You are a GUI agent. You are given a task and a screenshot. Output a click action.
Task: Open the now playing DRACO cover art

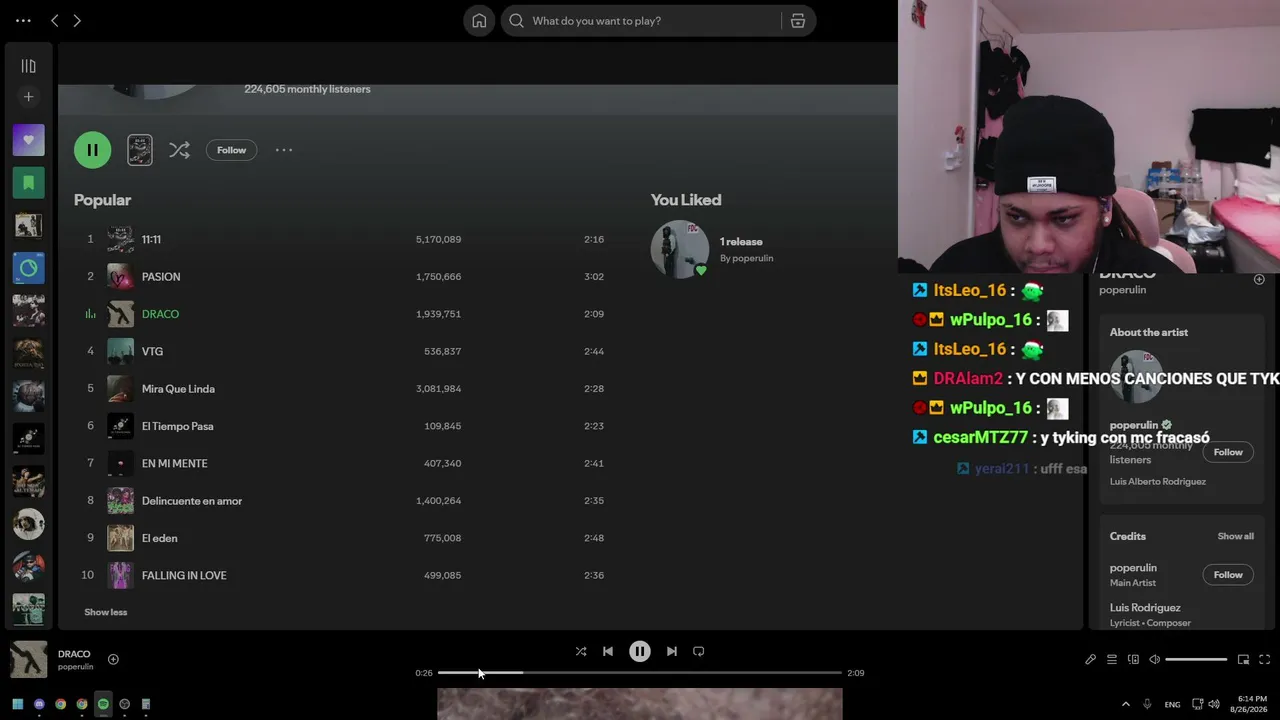click(x=28, y=660)
